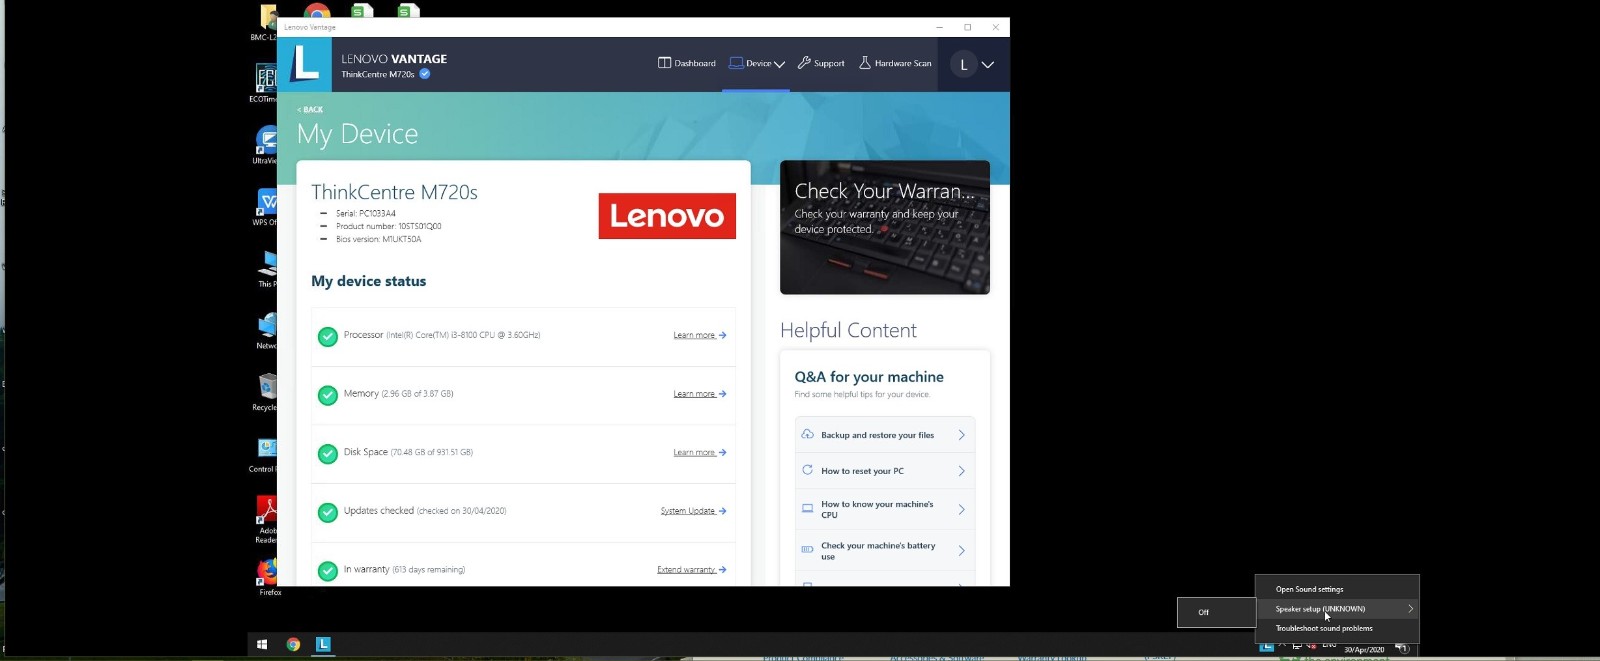Click the Bios version: M1UKT50A text
Viewport: 1600px width, 661px height.
[379, 239]
